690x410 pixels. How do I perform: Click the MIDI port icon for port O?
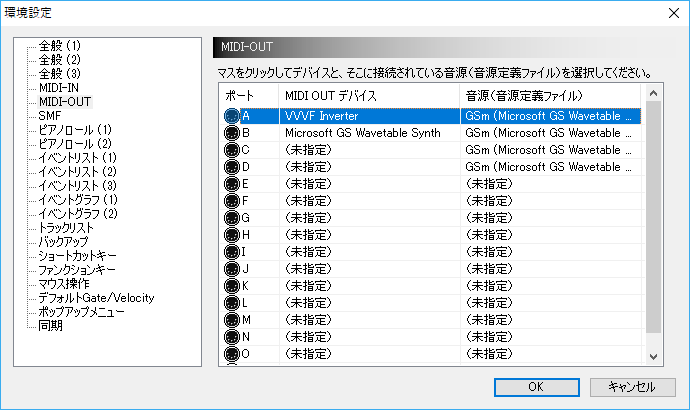click(231, 354)
